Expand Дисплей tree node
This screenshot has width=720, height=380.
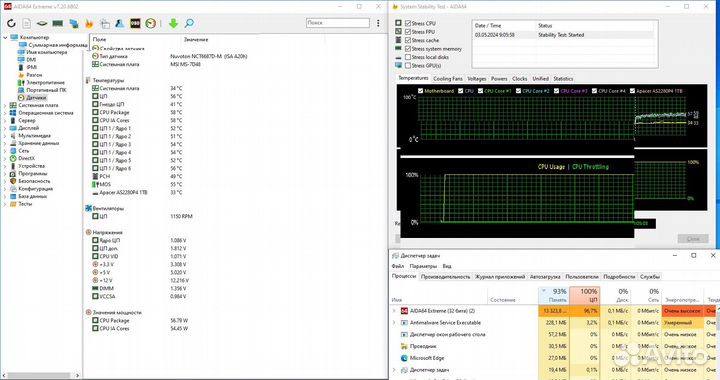point(5,128)
